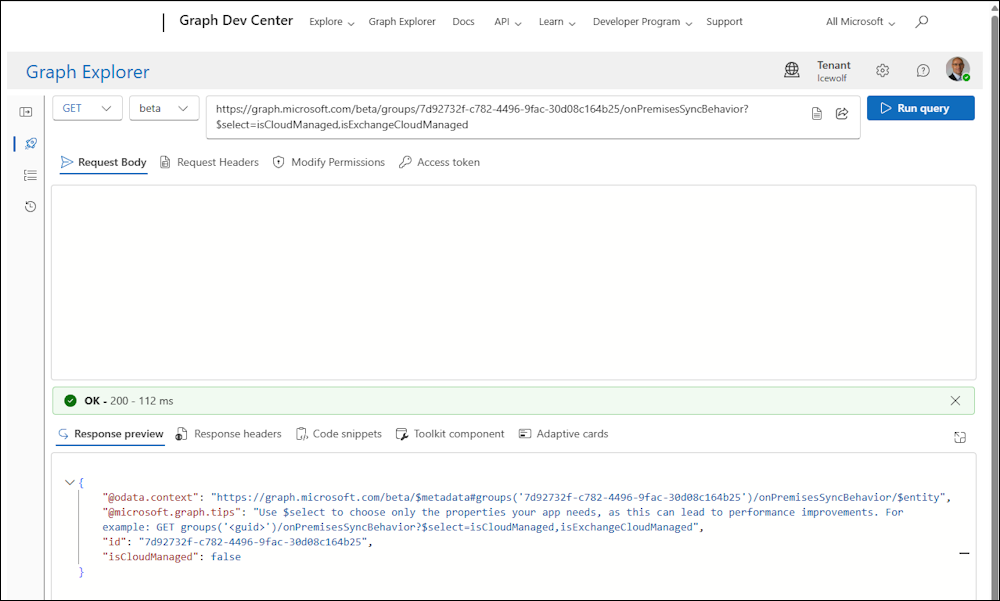1000x601 pixels.
Task: Open the signed-in user profile picture
Action: (957, 70)
